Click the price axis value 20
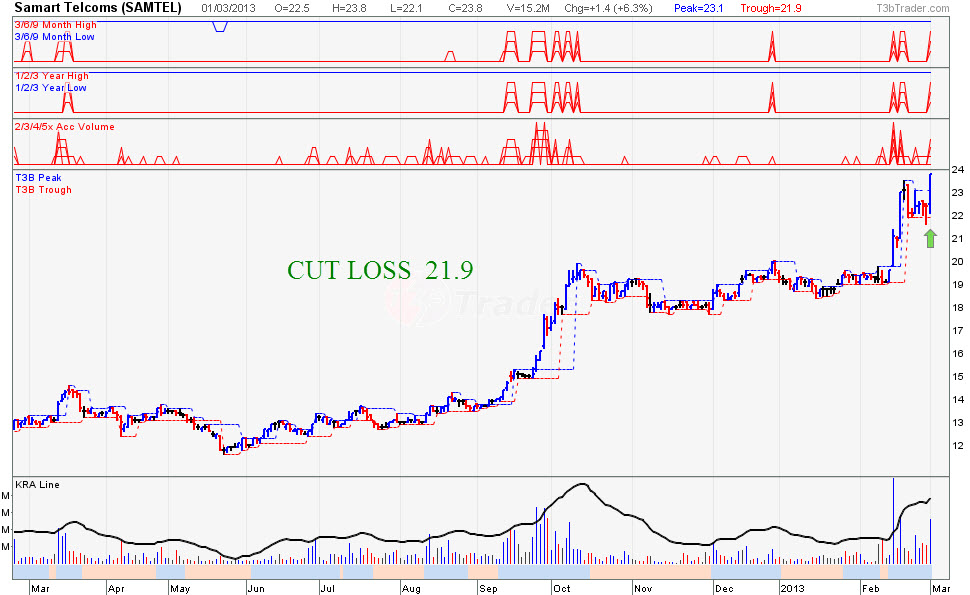Viewport: 970px width, 595px height. [958, 262]
